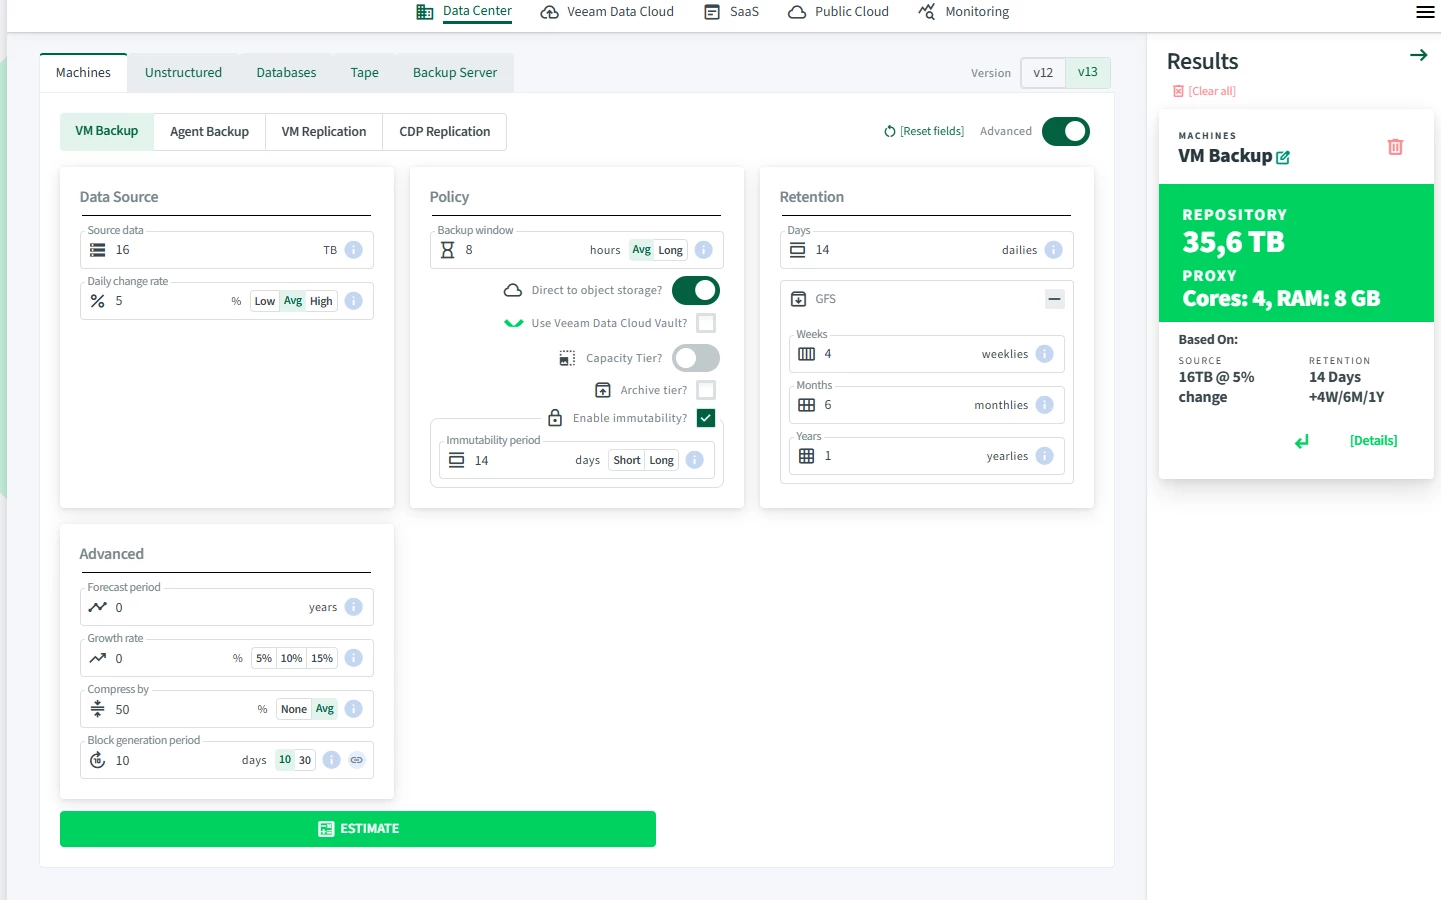The height and width of the screenshot is (900, 1441).
Task: Toggle Direct to object storage switch
Action: (x=696, y=290)
